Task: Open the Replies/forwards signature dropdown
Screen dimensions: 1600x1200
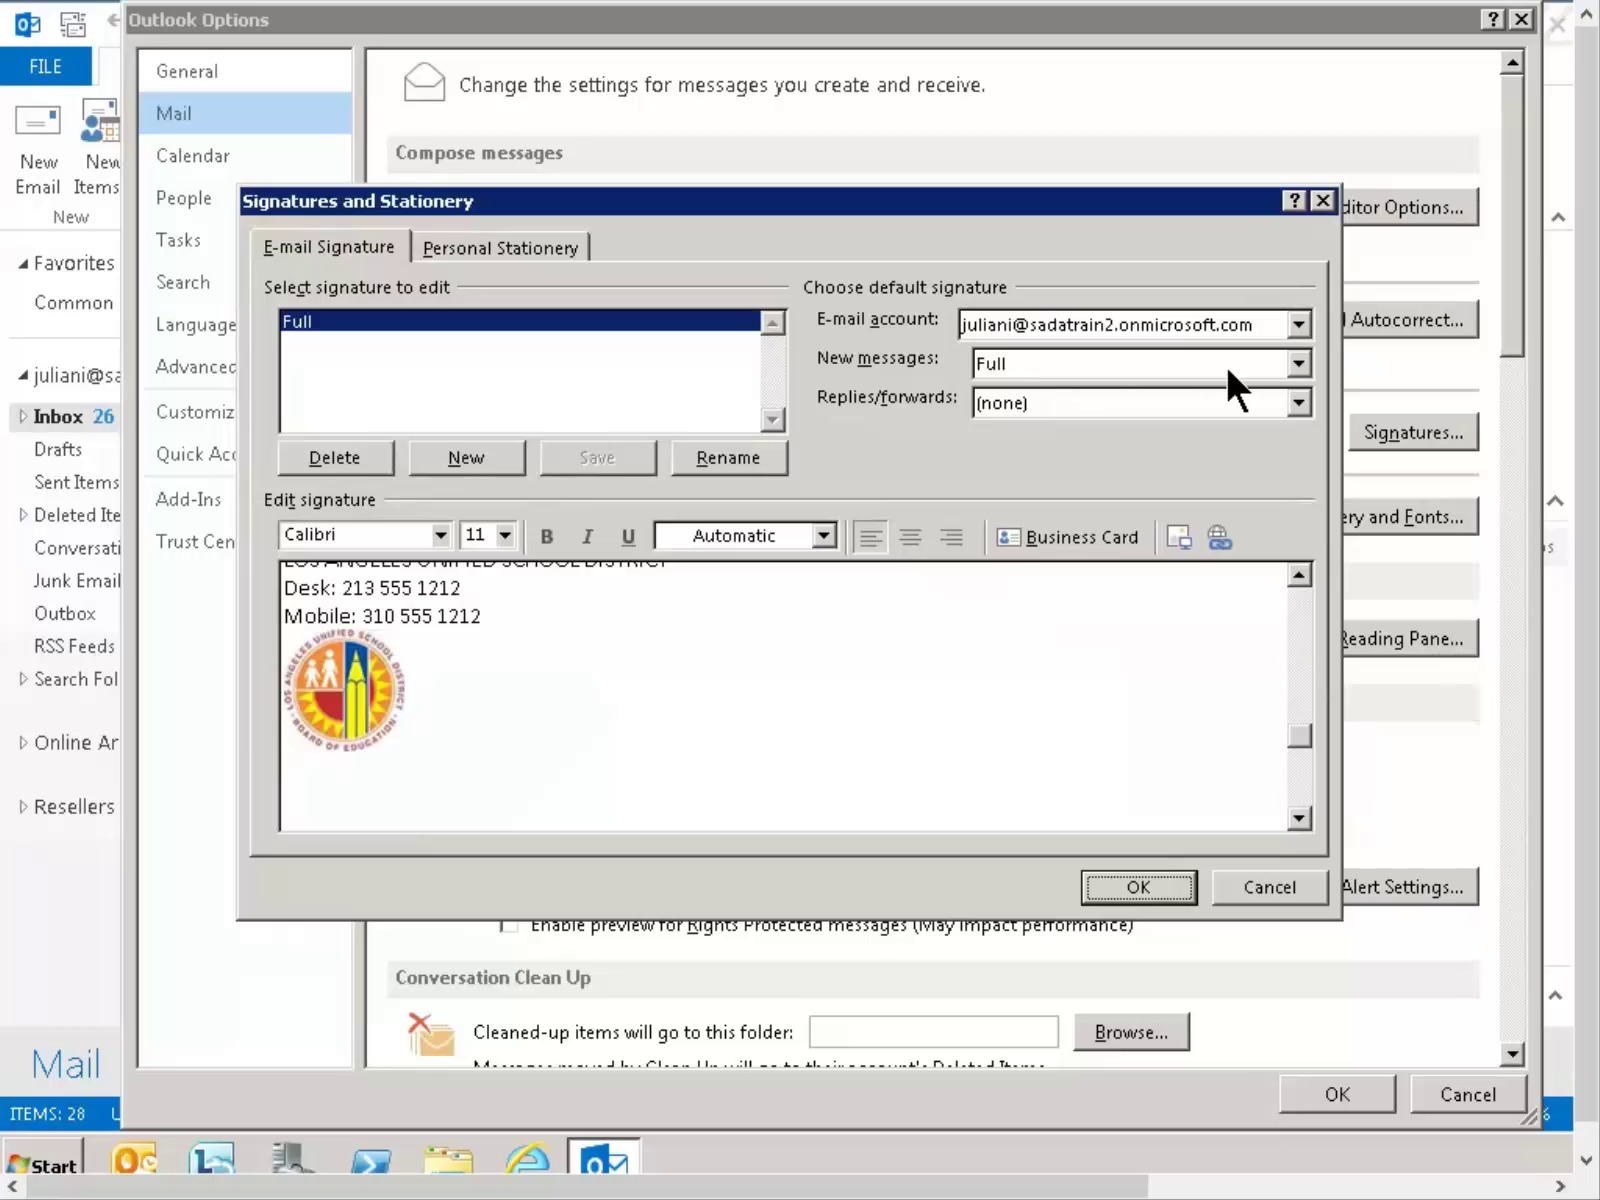Action: pyautogui.click(x=1298, y=402)
